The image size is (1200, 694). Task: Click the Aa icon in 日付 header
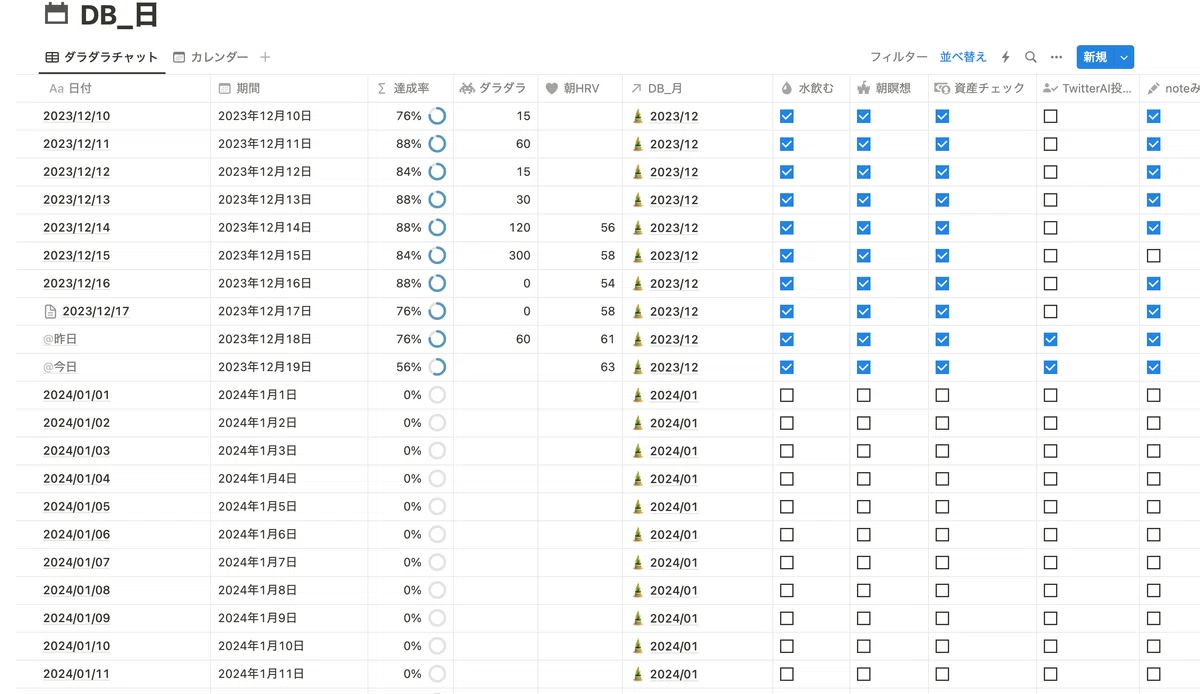point(56,88)
